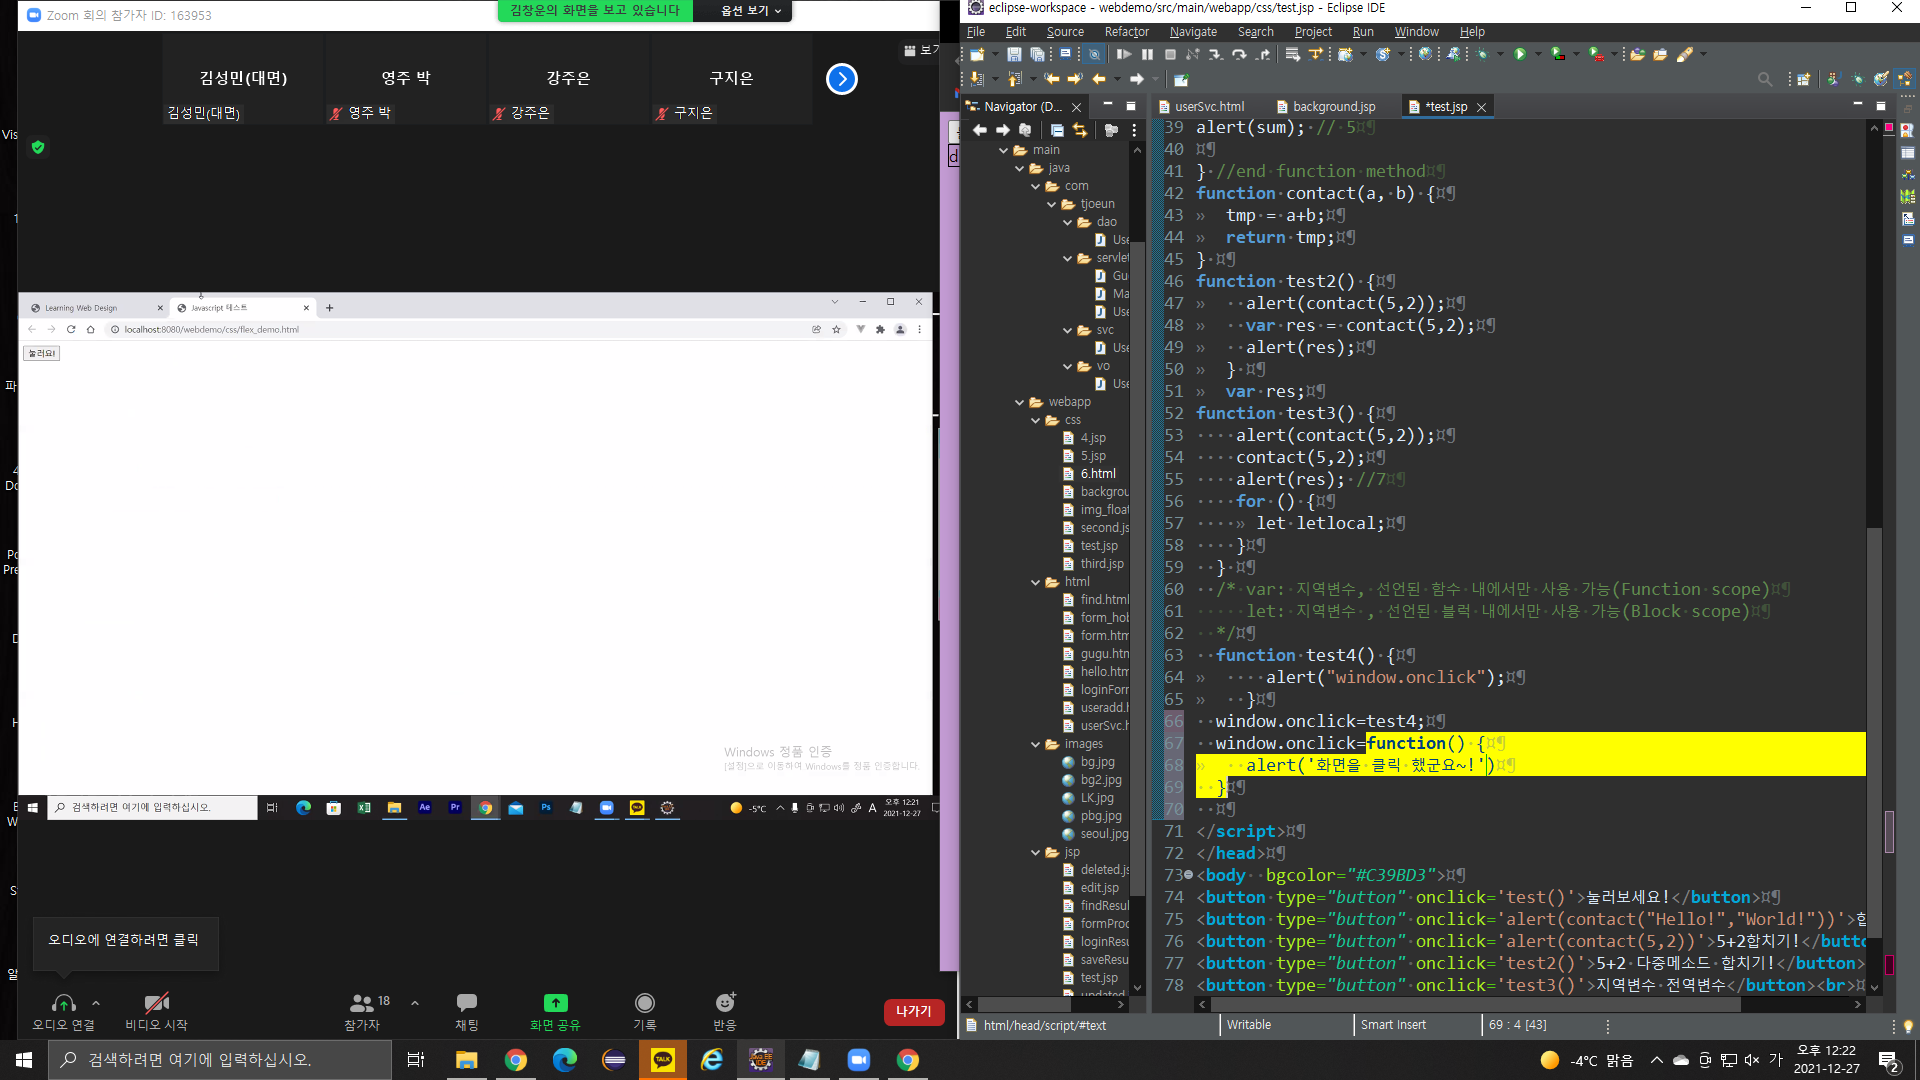The height and width of the screenshot is (1080, 1920).
Task: Open the Refactor menu
Action: click(1126, 32)
